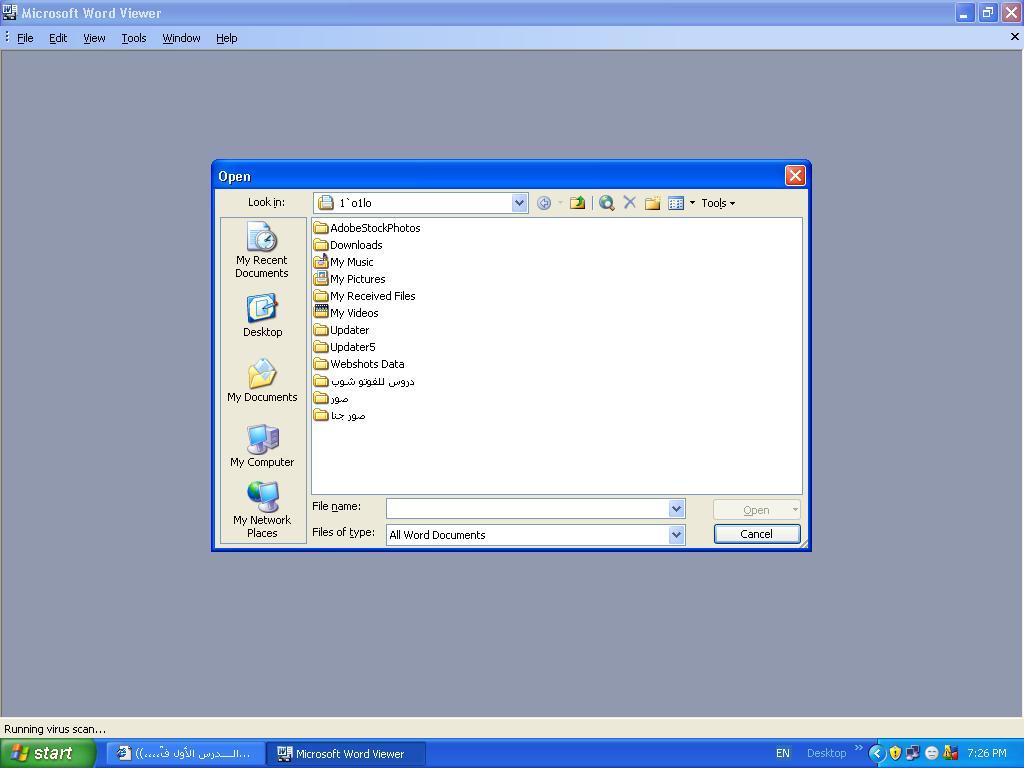Click the Start button

47,753
